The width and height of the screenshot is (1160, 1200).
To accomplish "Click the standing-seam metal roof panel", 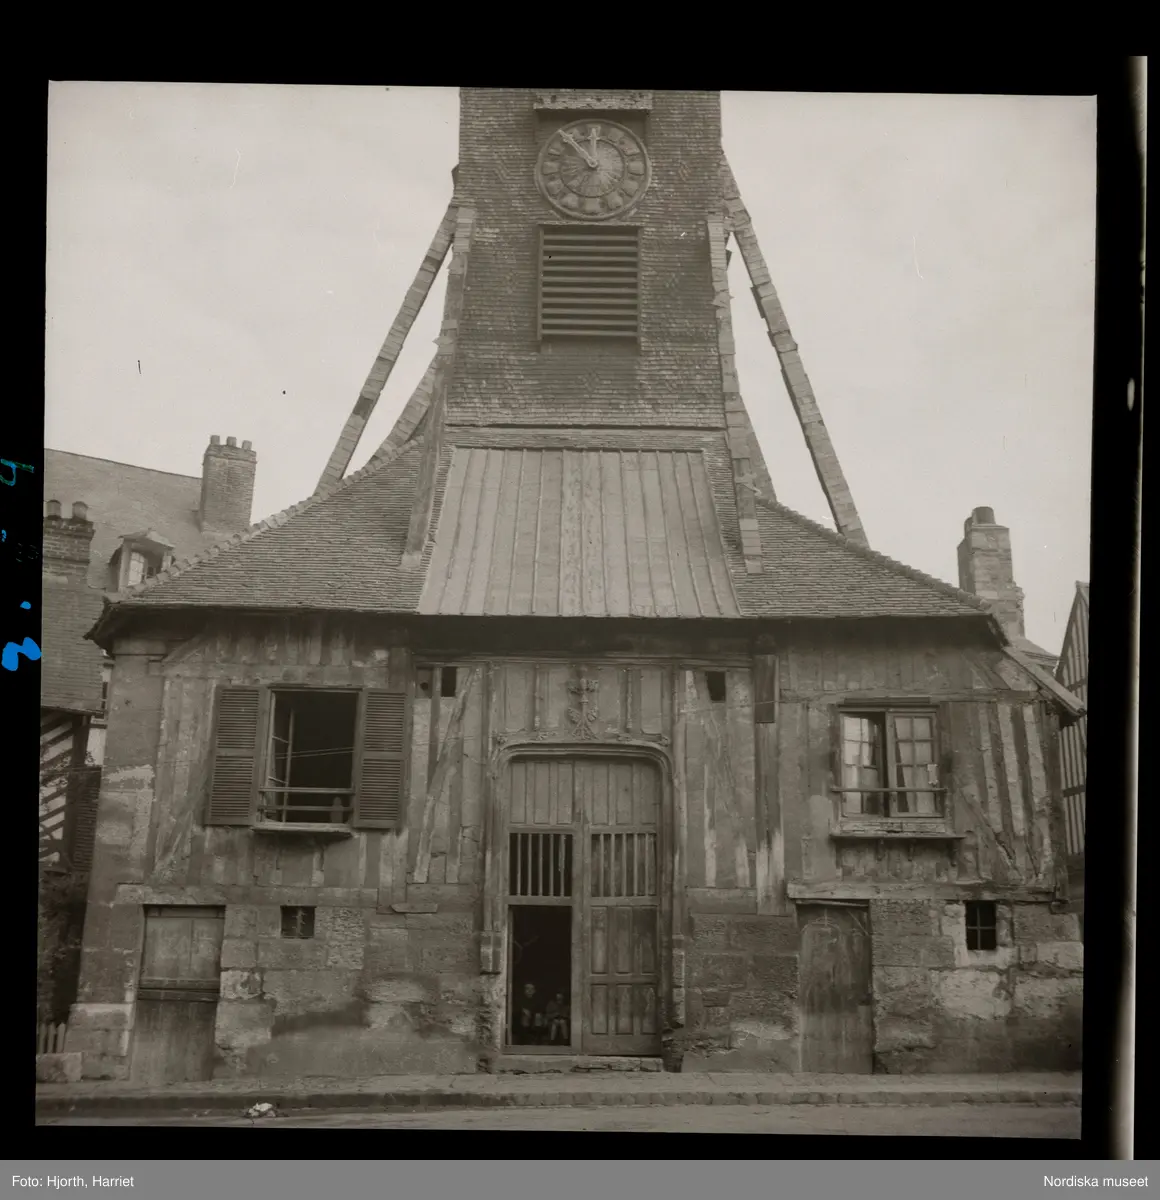I will click(578, 532).
